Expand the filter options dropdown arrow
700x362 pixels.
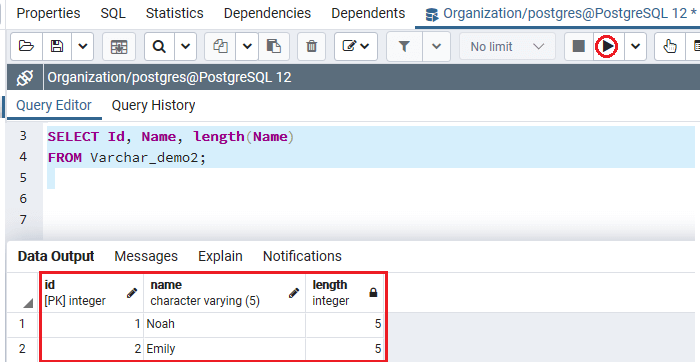coord(437,46)
